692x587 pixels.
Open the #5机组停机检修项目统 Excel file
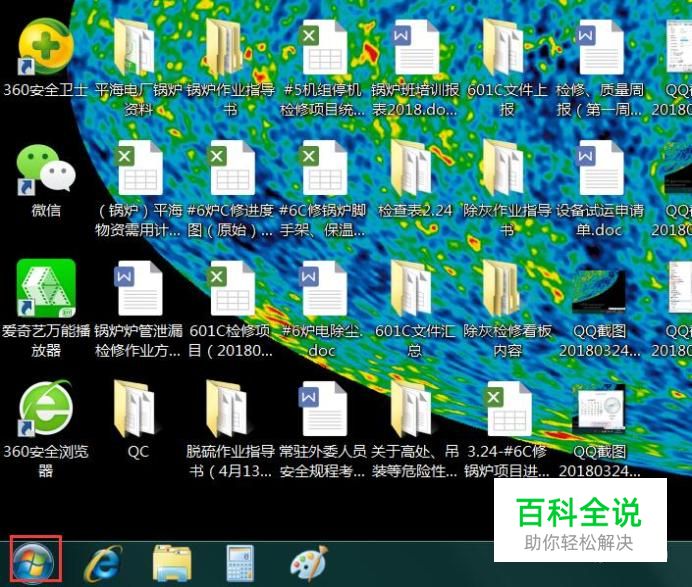click(x=324, y=48)
